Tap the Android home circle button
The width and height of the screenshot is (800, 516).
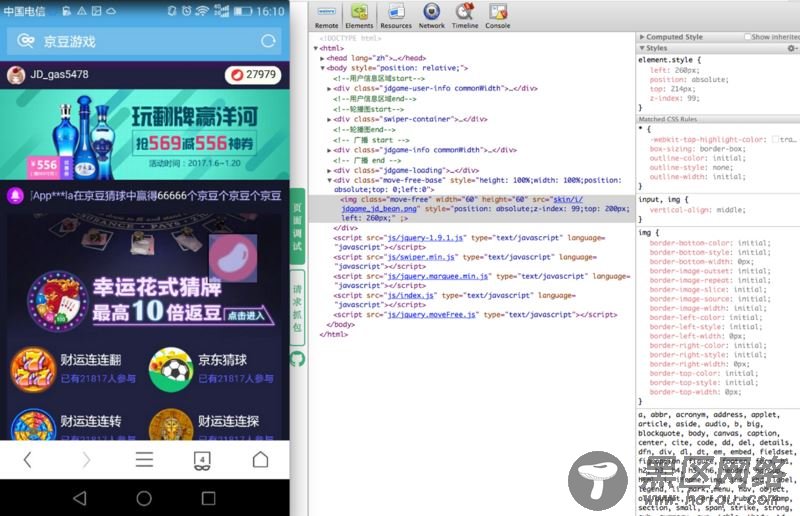144,498
